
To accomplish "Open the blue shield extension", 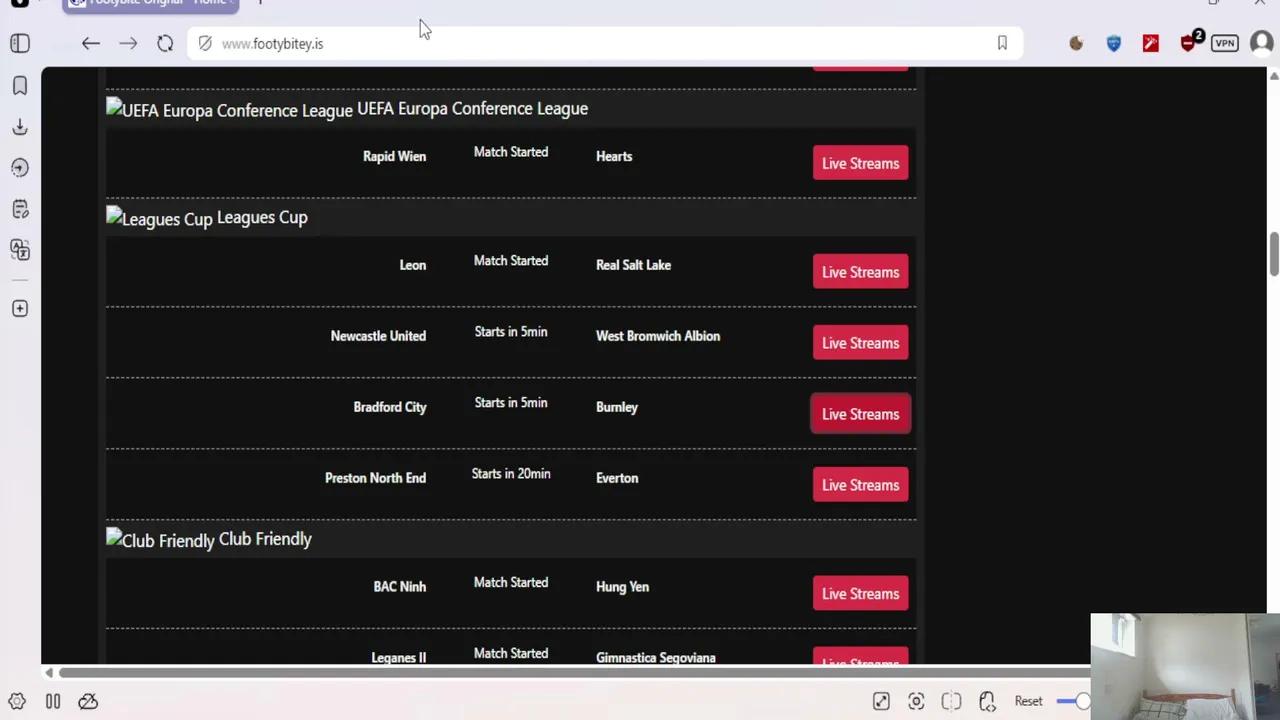I will click(1114, 43).
